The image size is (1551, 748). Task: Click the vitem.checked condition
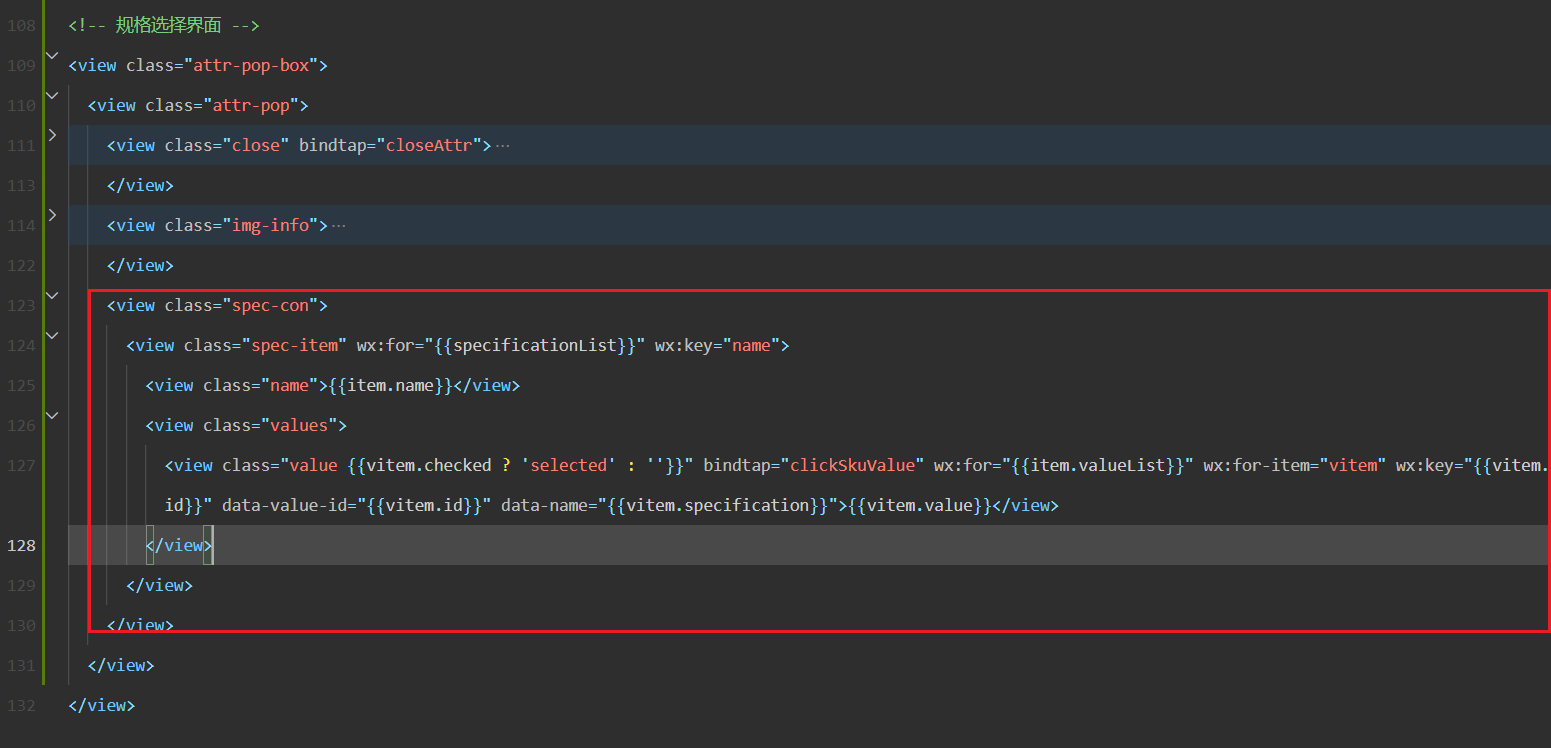click(x=429, y=466)
